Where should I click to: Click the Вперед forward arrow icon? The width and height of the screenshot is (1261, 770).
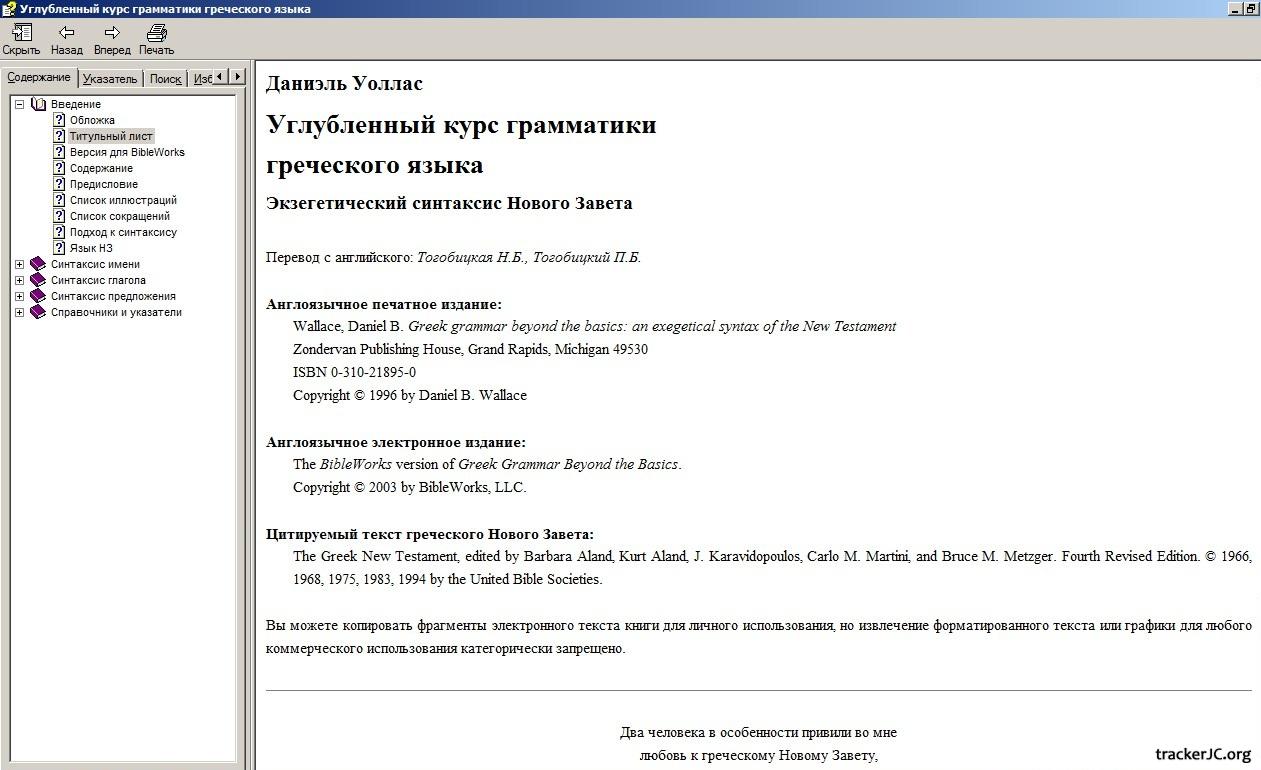112,32
